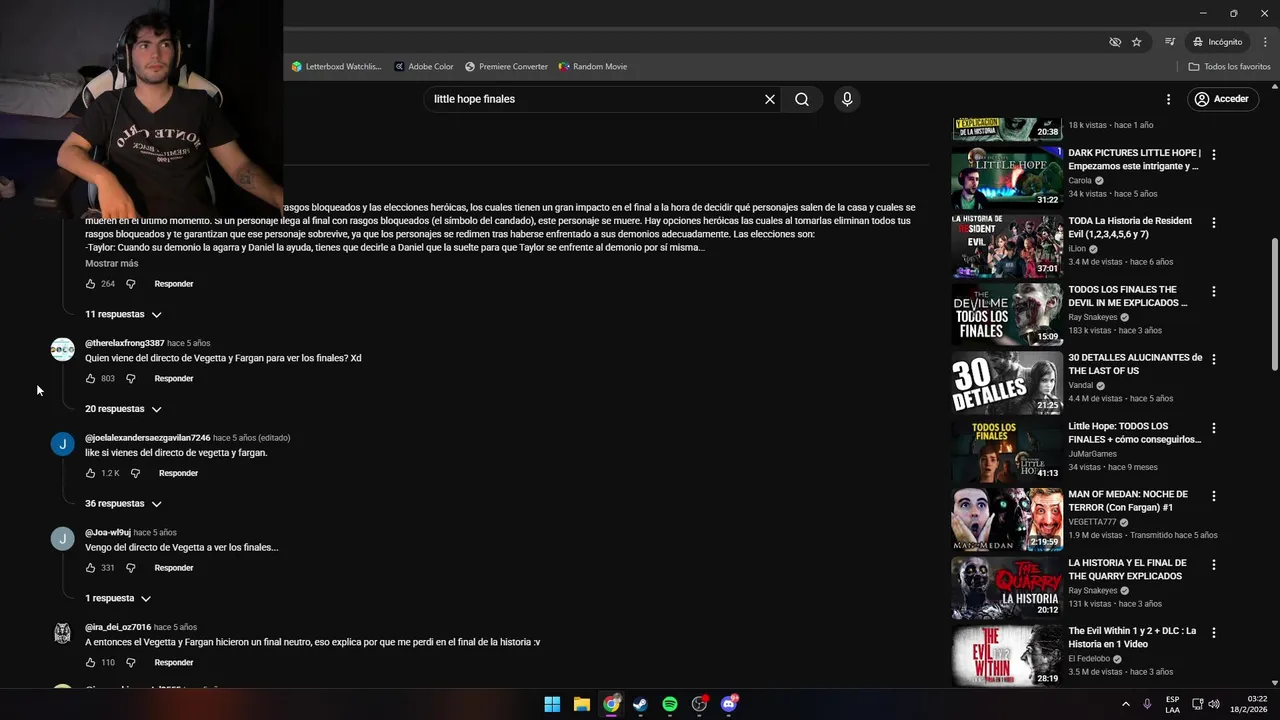Expand 1 respuesta reply
The height and width of the screenshot is (720, 1280).
tap(118, 598)
